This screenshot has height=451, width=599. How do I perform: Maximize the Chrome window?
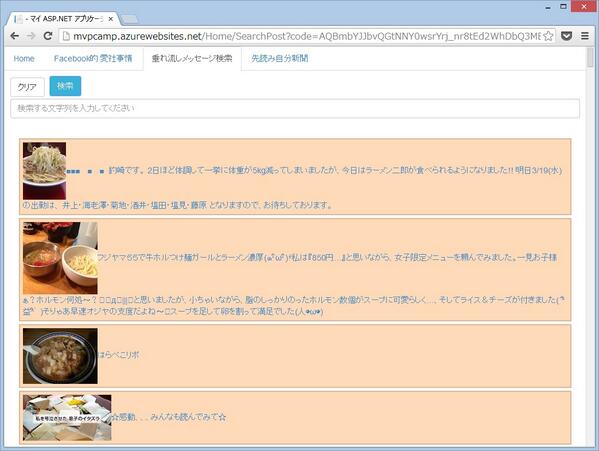click(x=563, y=6)
